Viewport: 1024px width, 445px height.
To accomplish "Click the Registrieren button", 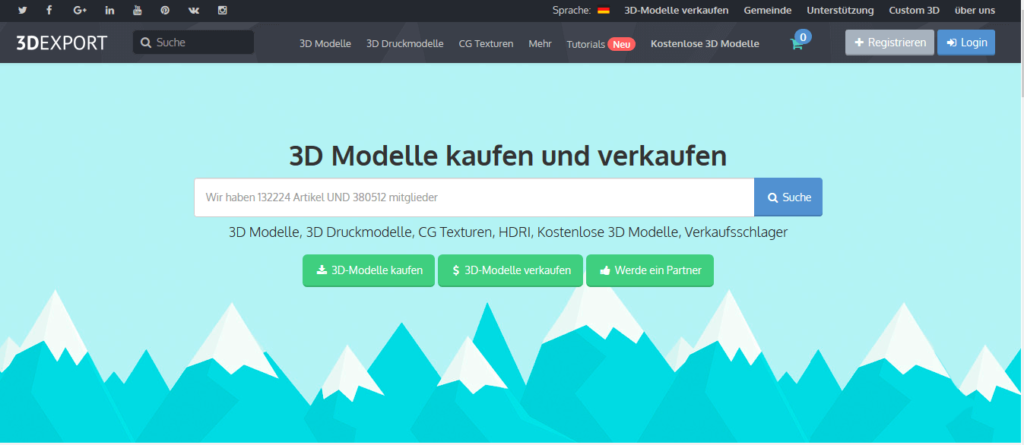I will (889, 42).
